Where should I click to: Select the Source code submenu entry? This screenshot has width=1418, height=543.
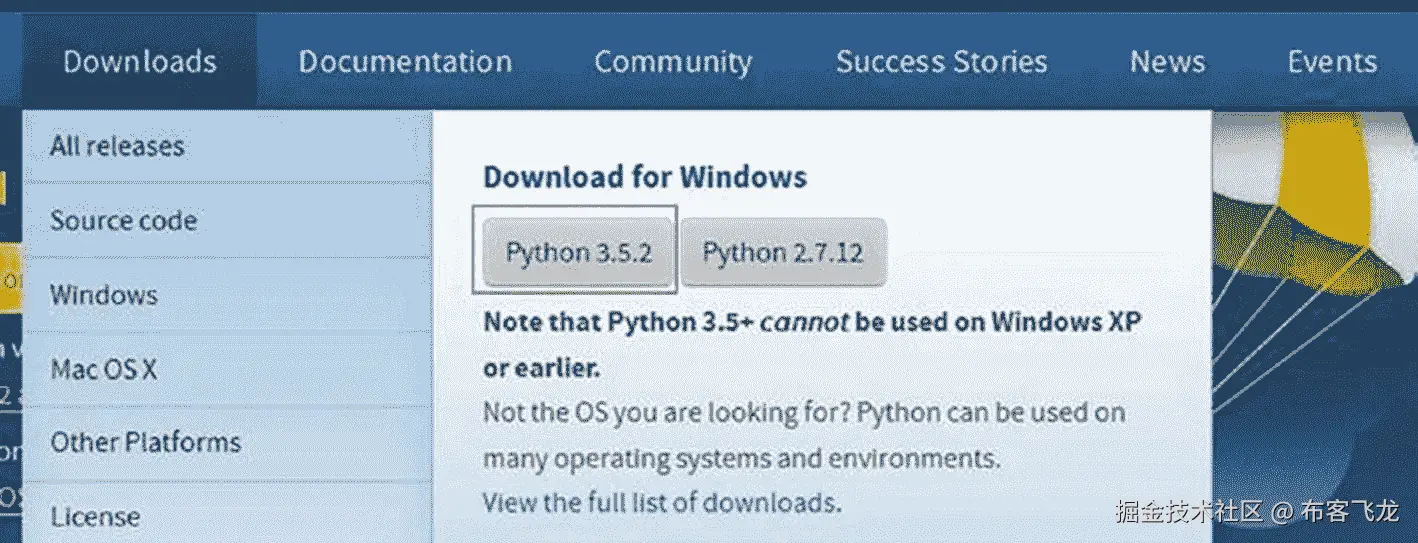(x=123, y=220)
